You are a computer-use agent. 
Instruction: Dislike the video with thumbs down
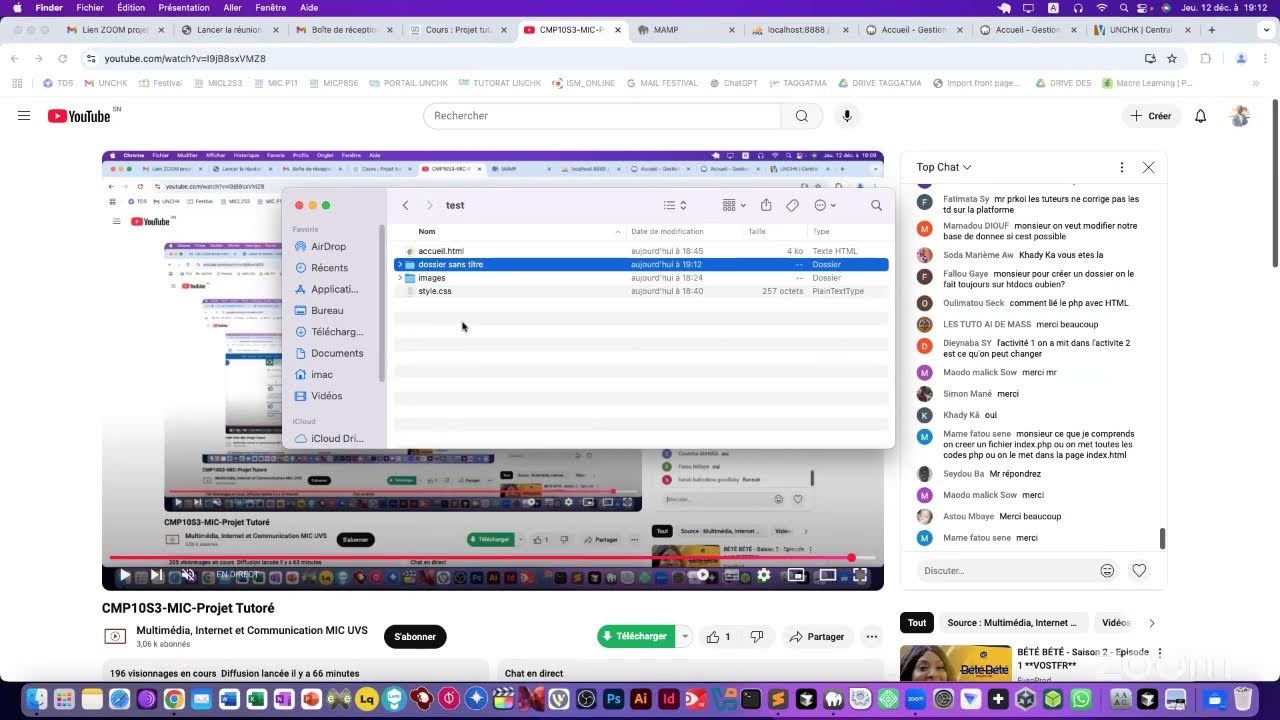click(757, 637)
